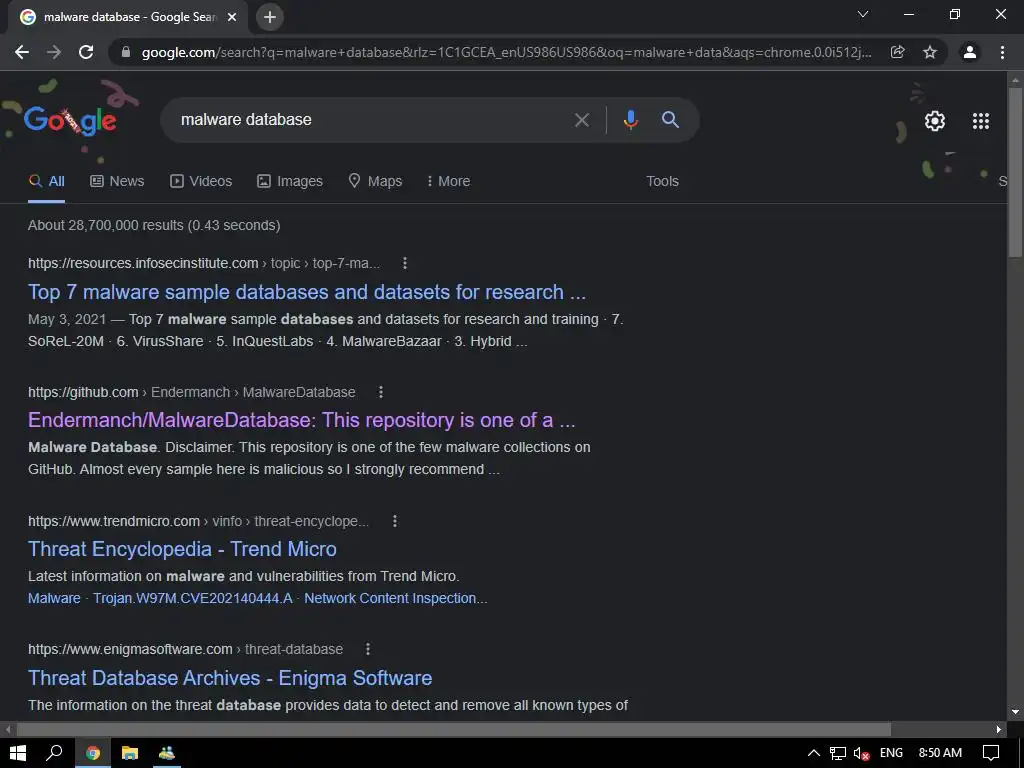
Task: Open github.com result options three-dot menu
Action: [381, 392]
